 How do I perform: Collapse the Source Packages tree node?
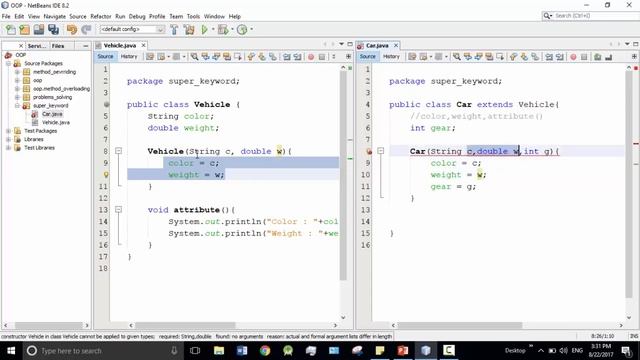tap(9, 64)
